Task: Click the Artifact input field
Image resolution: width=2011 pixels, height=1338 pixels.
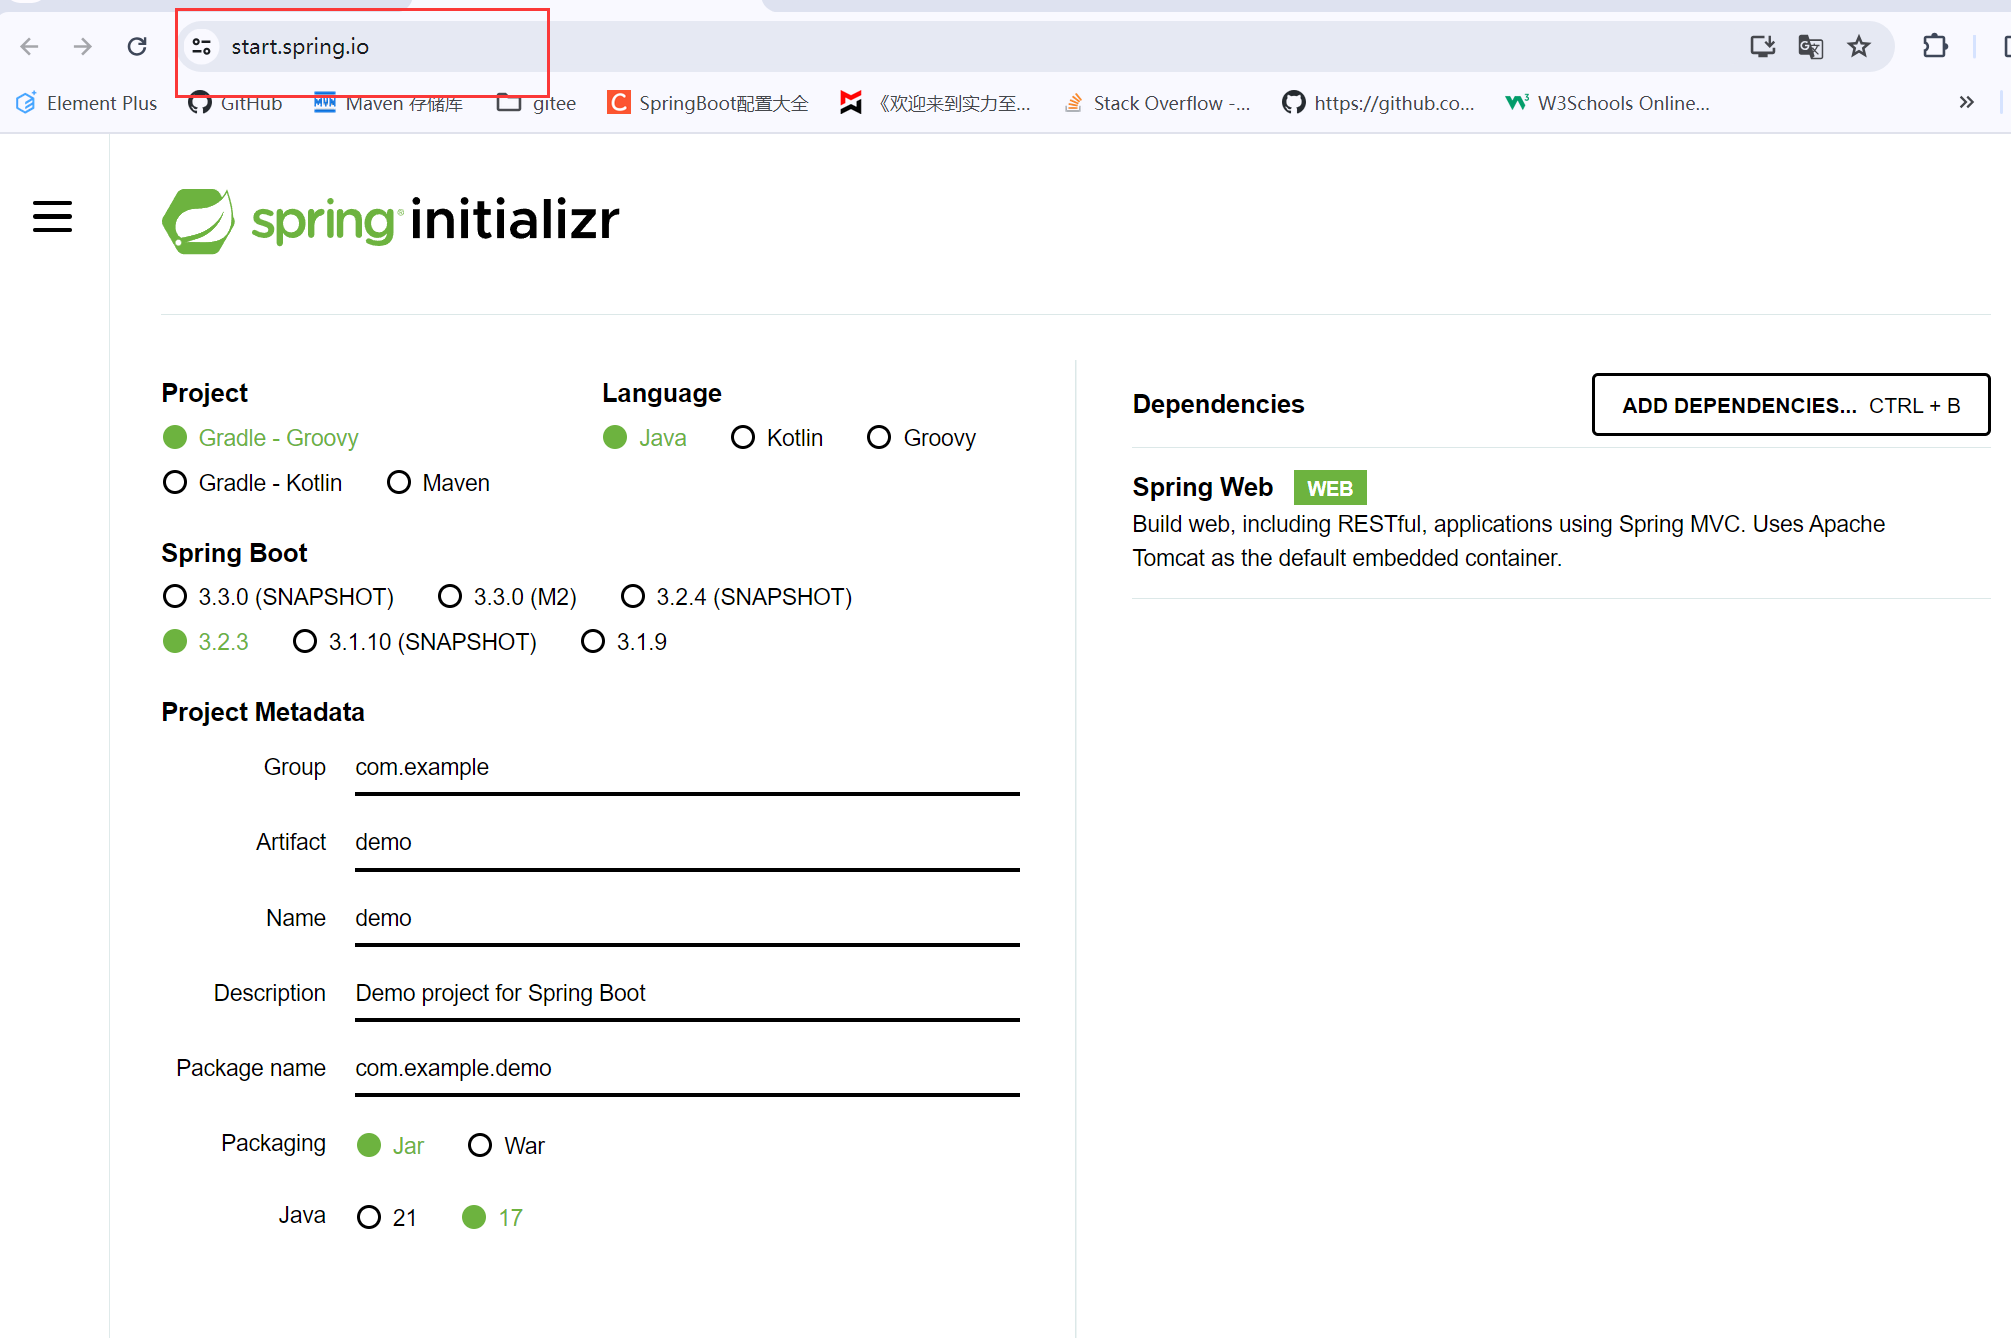Action: coord(687,842)
